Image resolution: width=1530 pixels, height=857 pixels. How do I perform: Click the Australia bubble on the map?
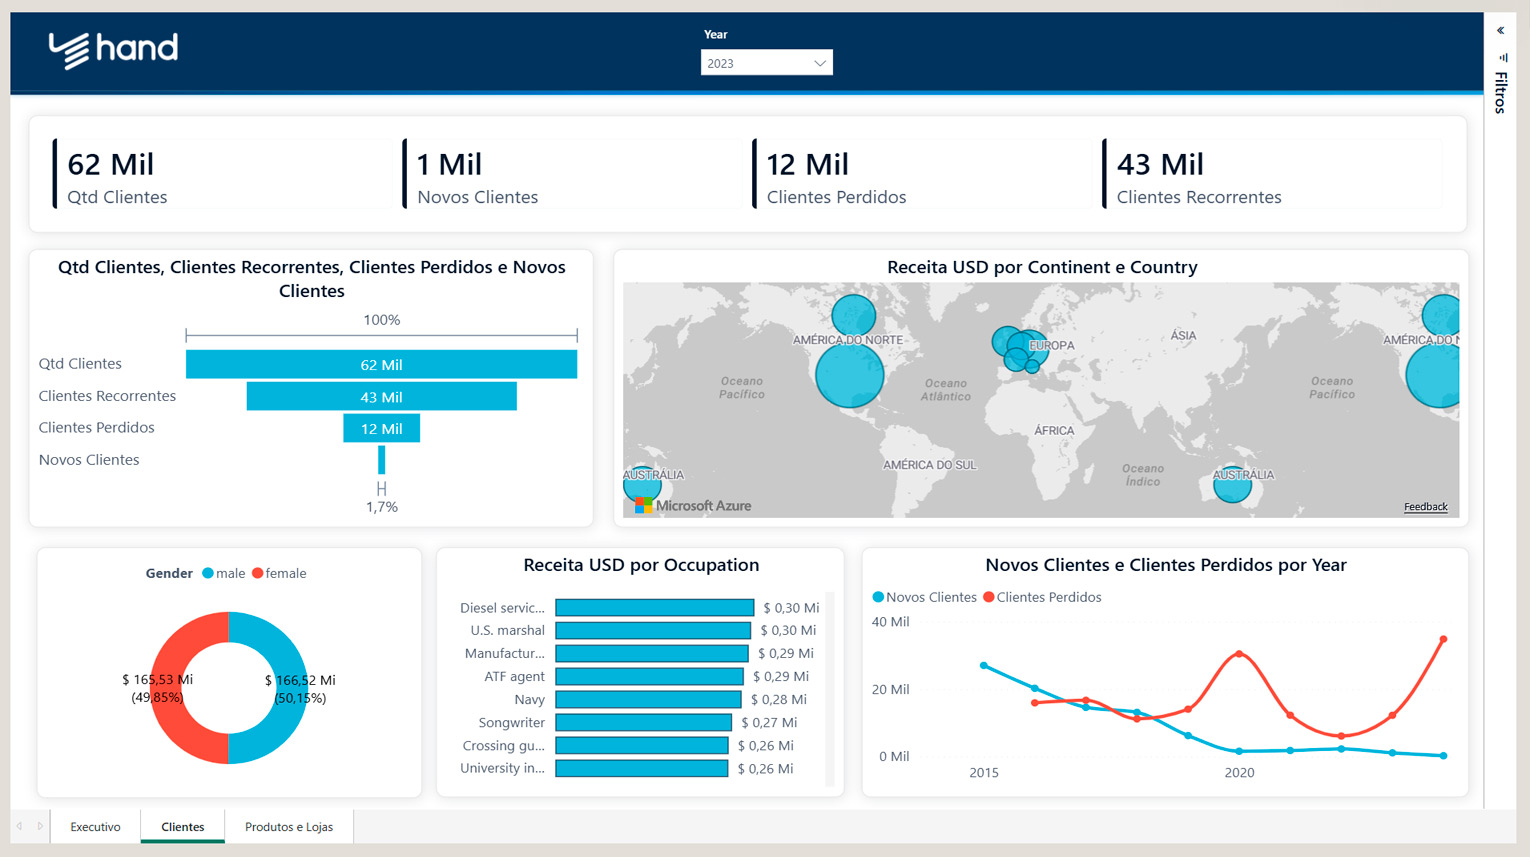pos(1232,486)
